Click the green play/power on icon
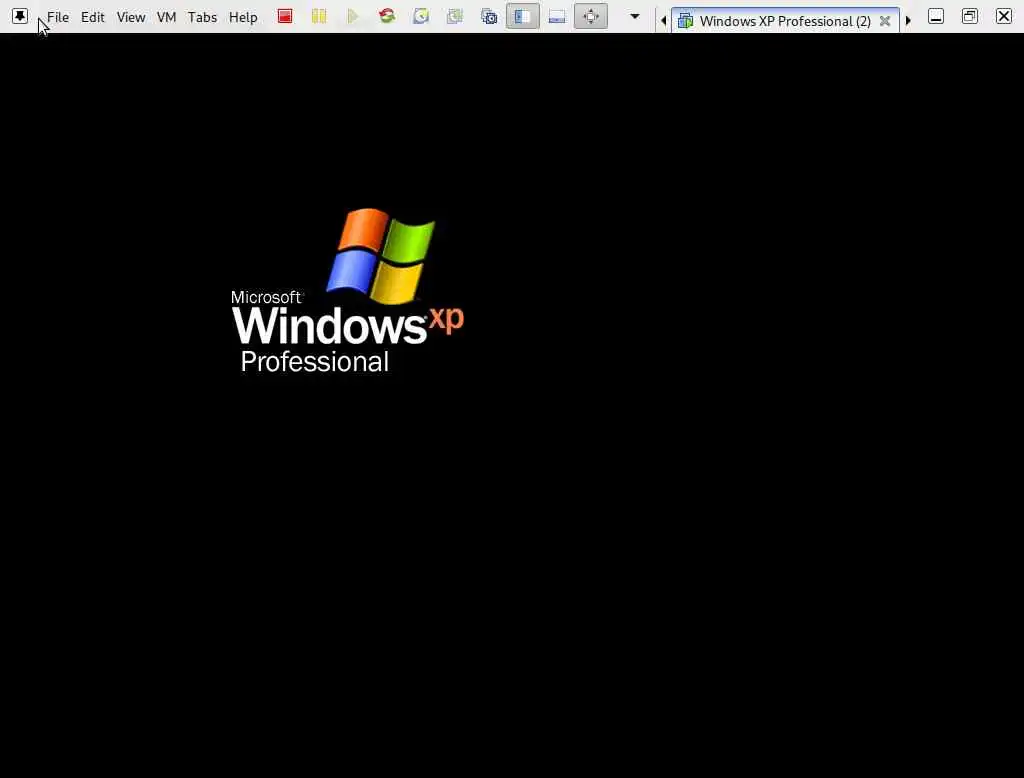The height and width of the screenshot is (778, 1024). click(353, 16)
